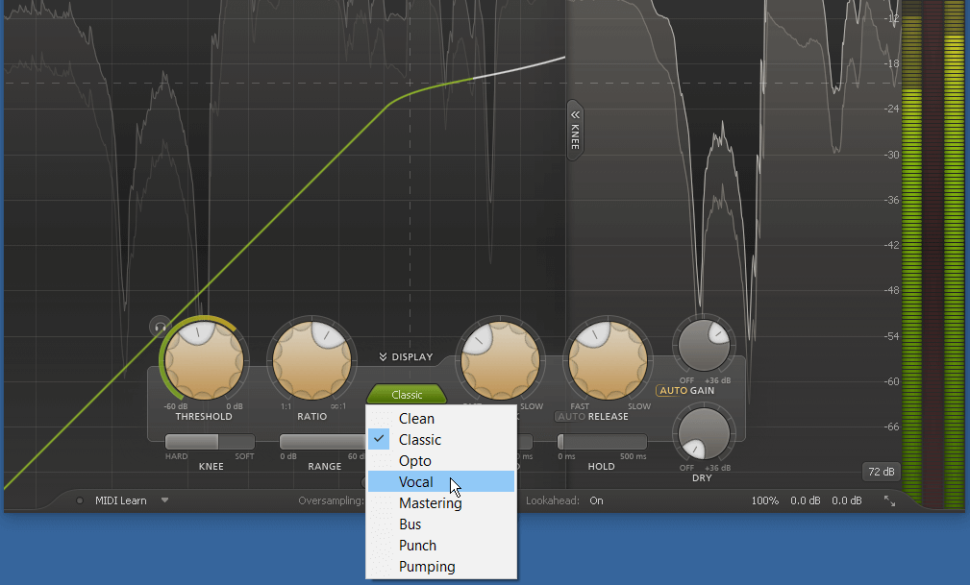Collapse the KNEE side panel tab
Screen dimensions: 970x585
pyautogui.click(x=575, y=130)
